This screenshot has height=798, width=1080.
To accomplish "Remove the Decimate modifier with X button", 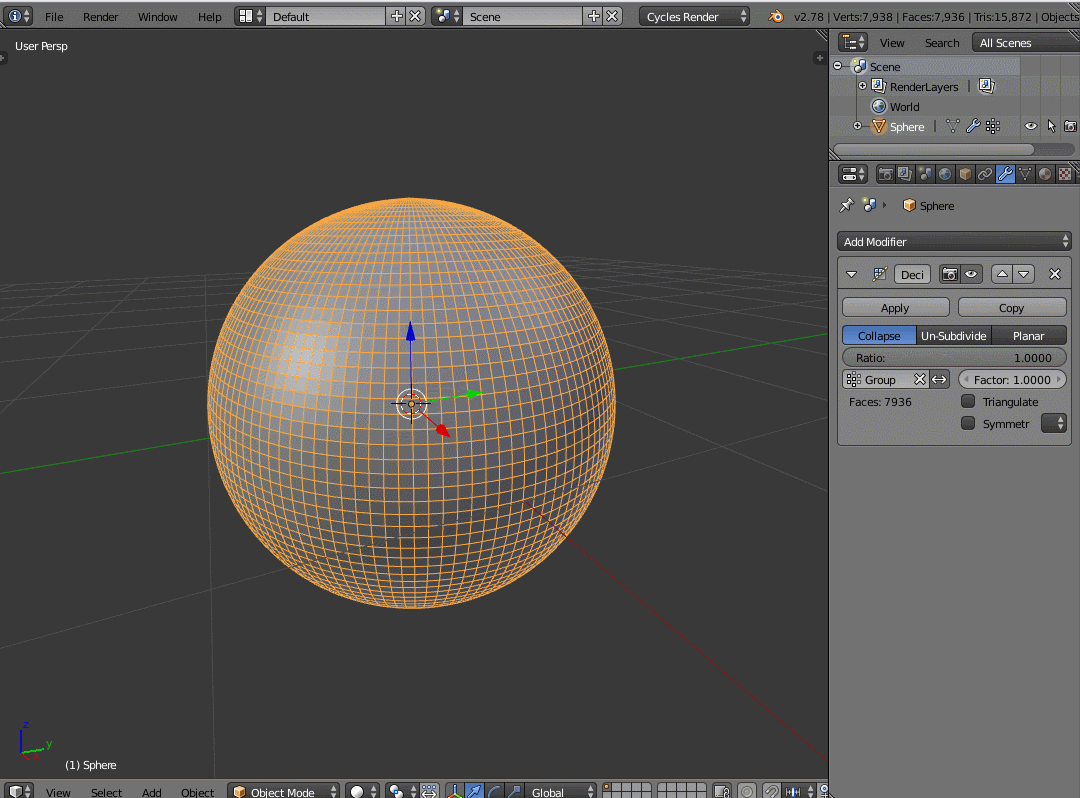I will pos(1054,274).
